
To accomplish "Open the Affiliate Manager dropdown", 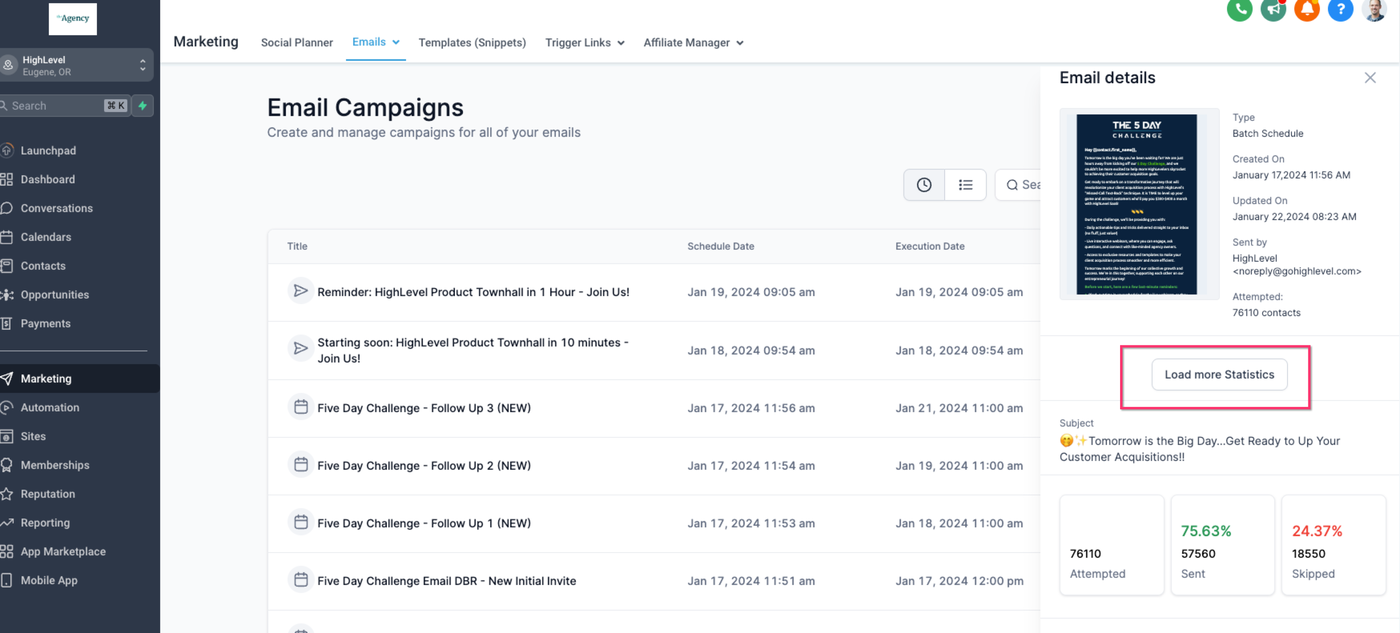I will click(x=693, y=43).
